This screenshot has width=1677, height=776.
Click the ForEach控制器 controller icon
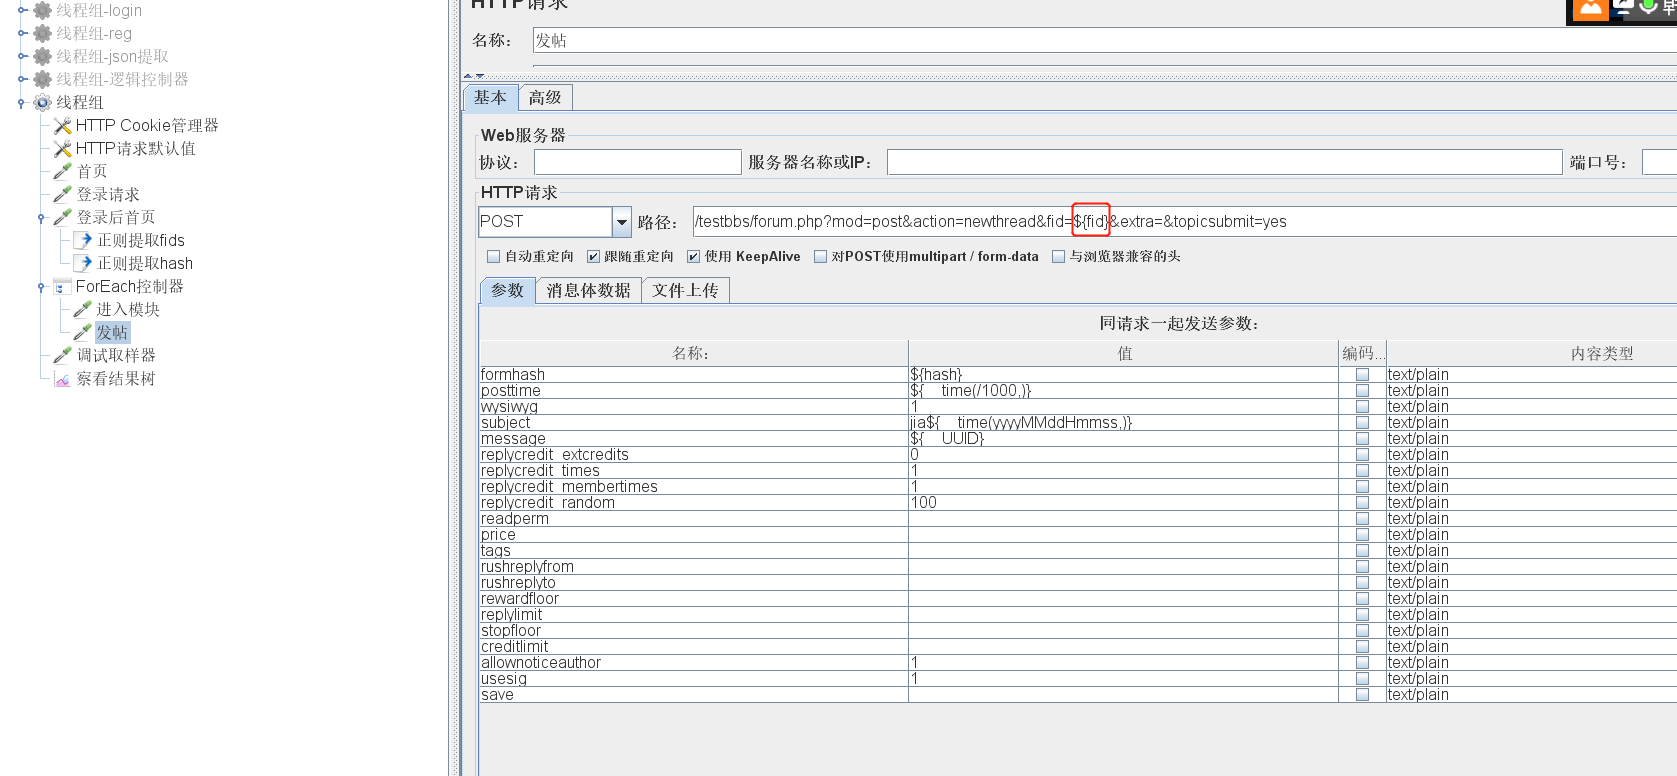point(62,286)
